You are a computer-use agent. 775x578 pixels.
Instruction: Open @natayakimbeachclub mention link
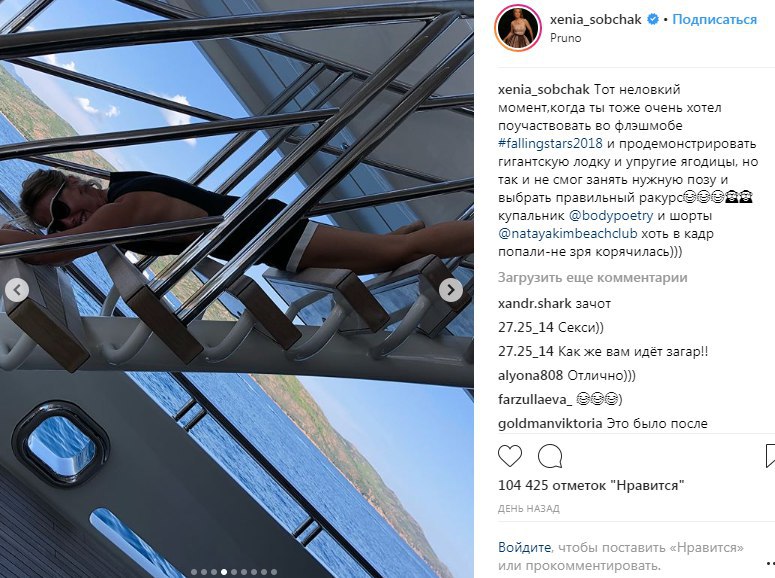pos(567,233)
